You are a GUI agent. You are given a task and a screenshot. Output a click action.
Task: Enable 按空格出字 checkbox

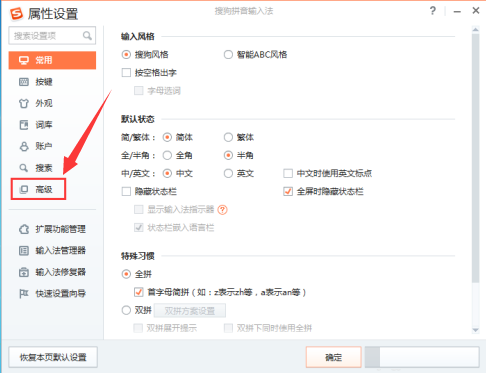coord(126,73)
